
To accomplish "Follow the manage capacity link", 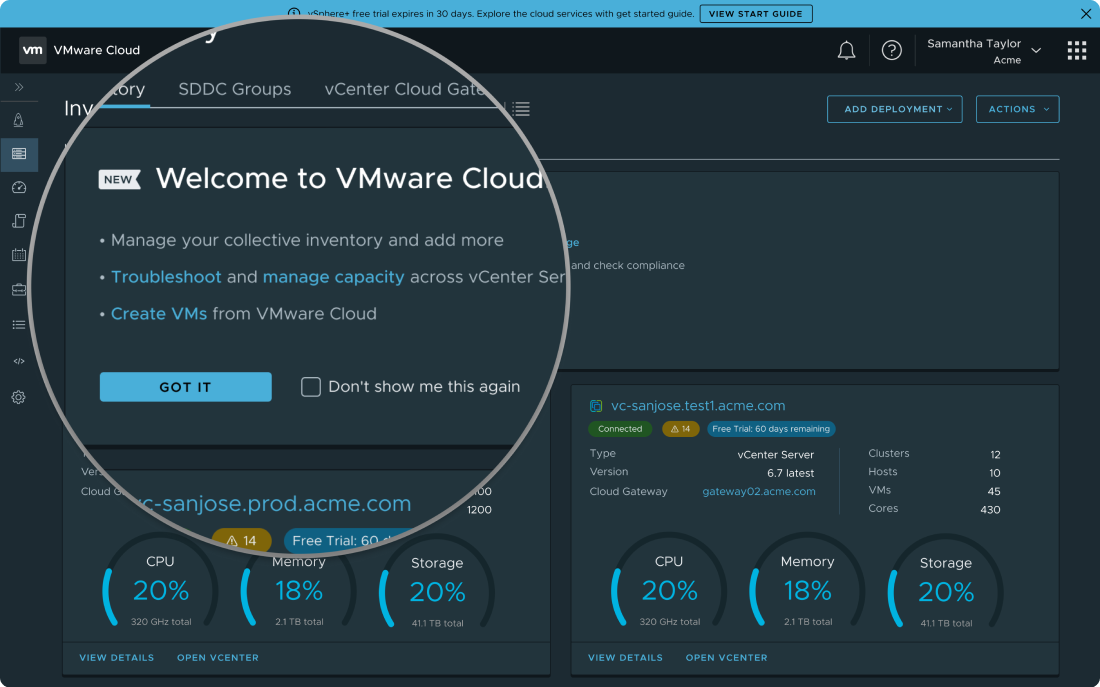I will [x=333, y=277].
